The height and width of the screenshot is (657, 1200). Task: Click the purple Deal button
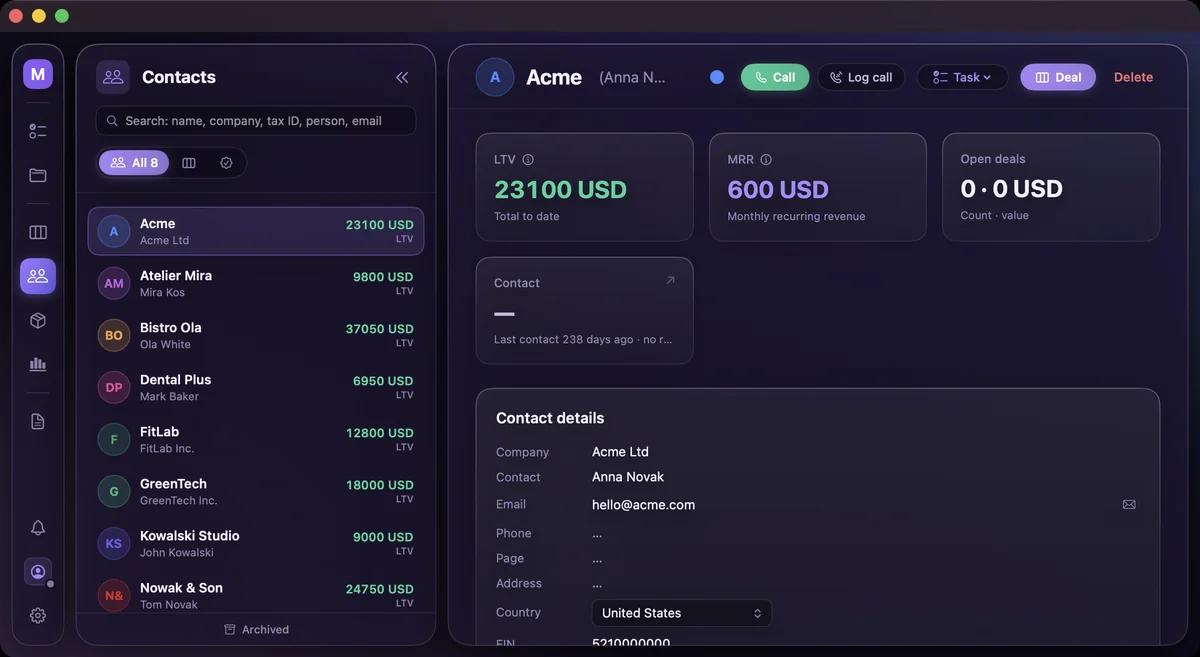click(x=1058, y=77)
